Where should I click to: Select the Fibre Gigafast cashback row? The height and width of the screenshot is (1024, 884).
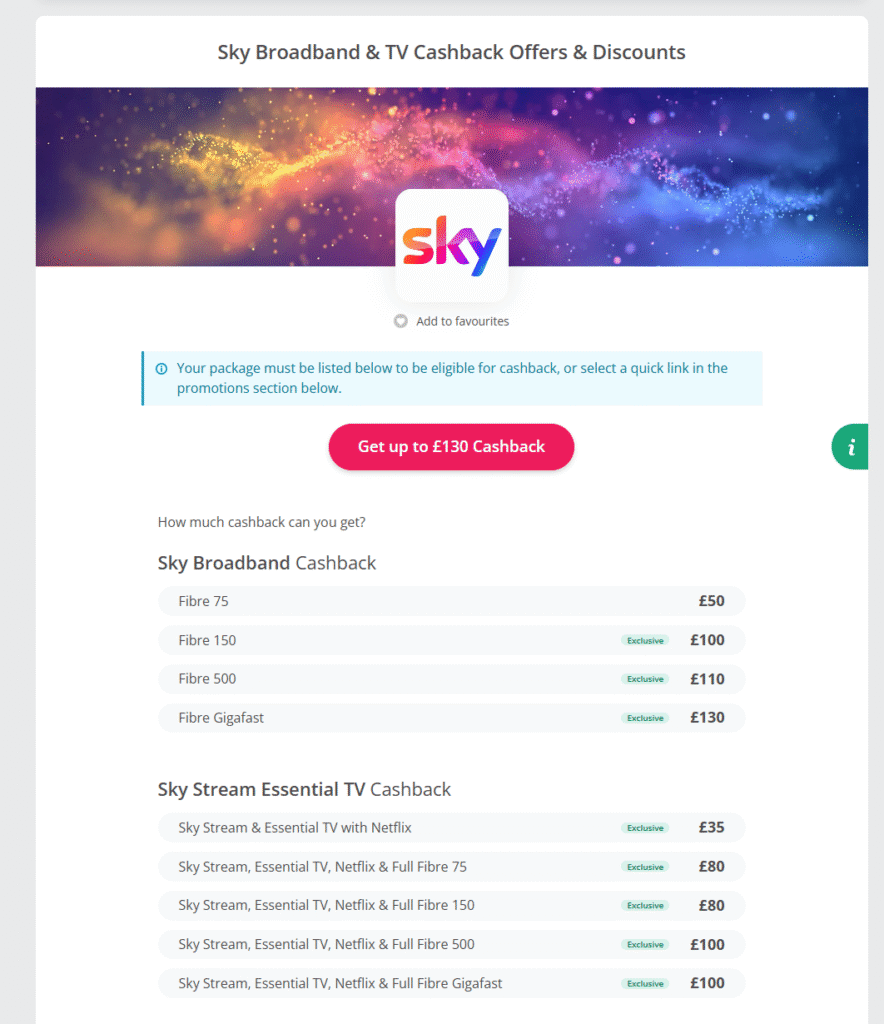tap(451, 718)
